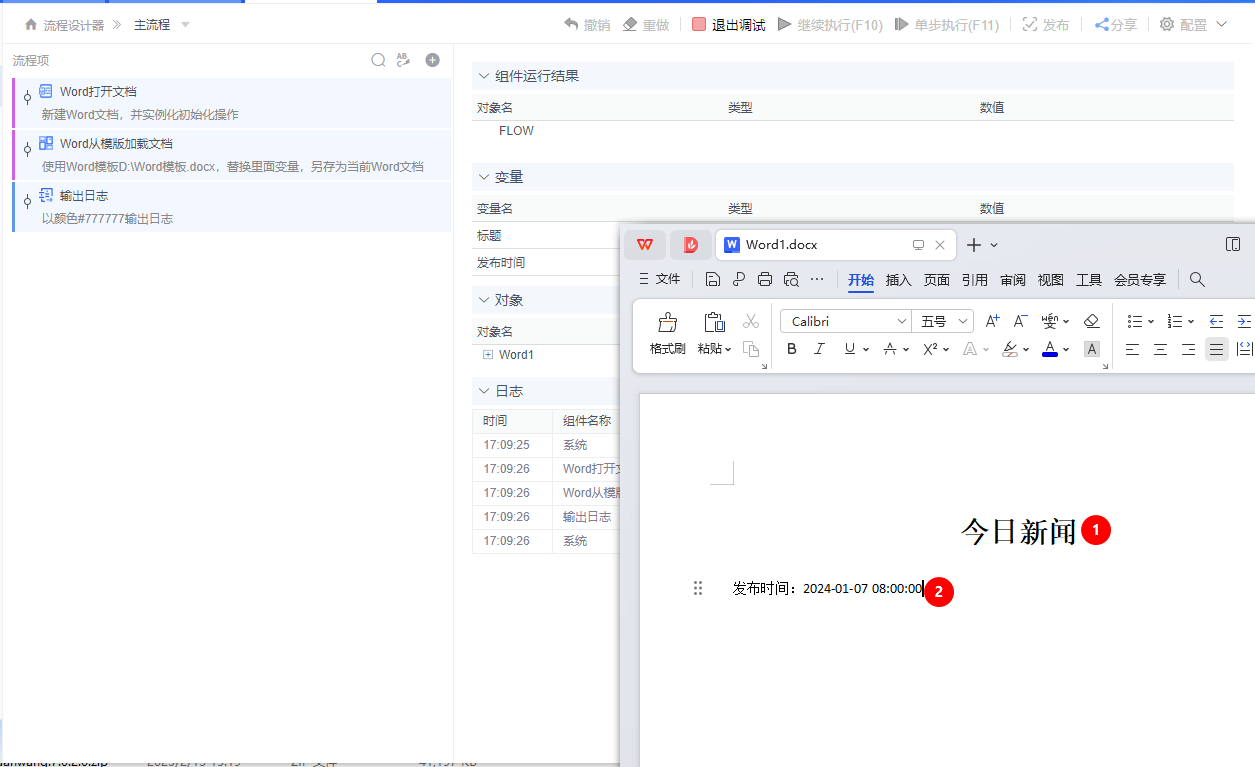Enable underline on selected text
1255x767 pixels.
848,348
